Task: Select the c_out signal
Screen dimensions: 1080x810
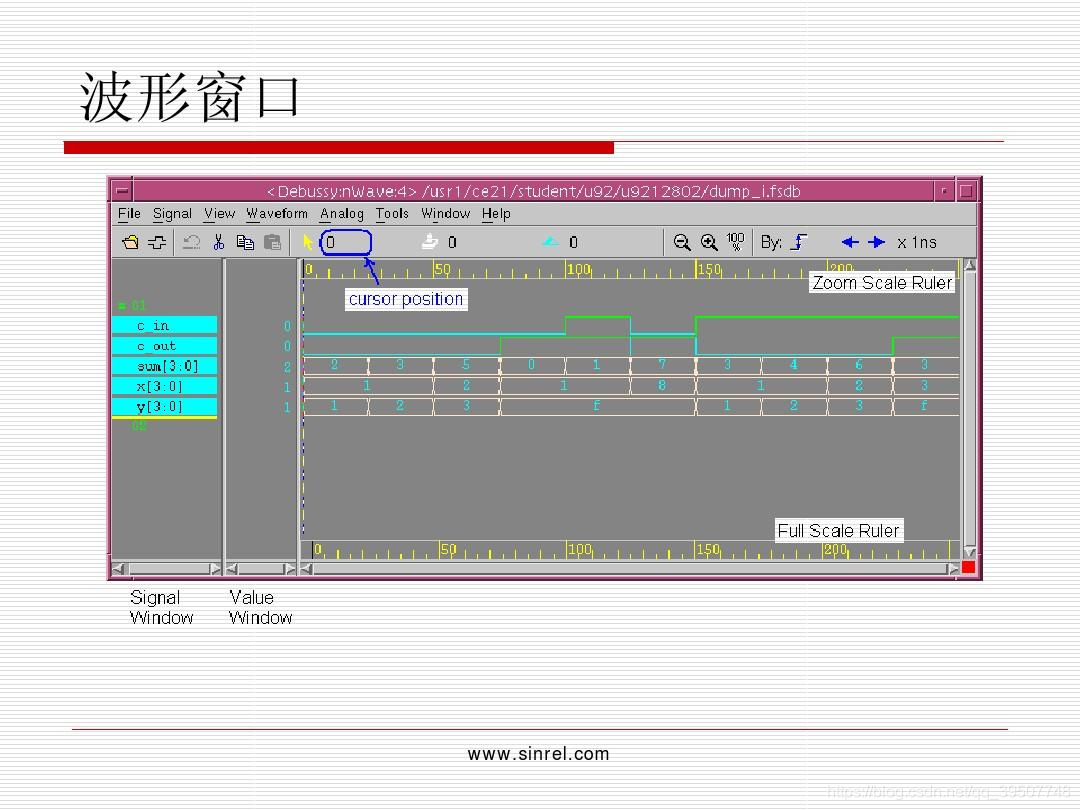Action: pyautogui.click(x=165, y=345)
